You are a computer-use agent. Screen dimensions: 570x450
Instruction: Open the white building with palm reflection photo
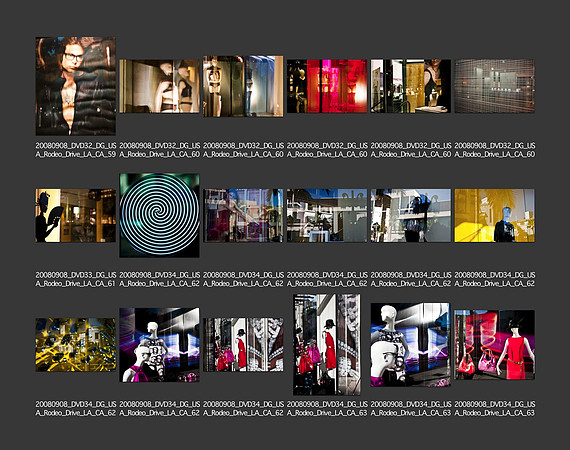pos(327,215)
